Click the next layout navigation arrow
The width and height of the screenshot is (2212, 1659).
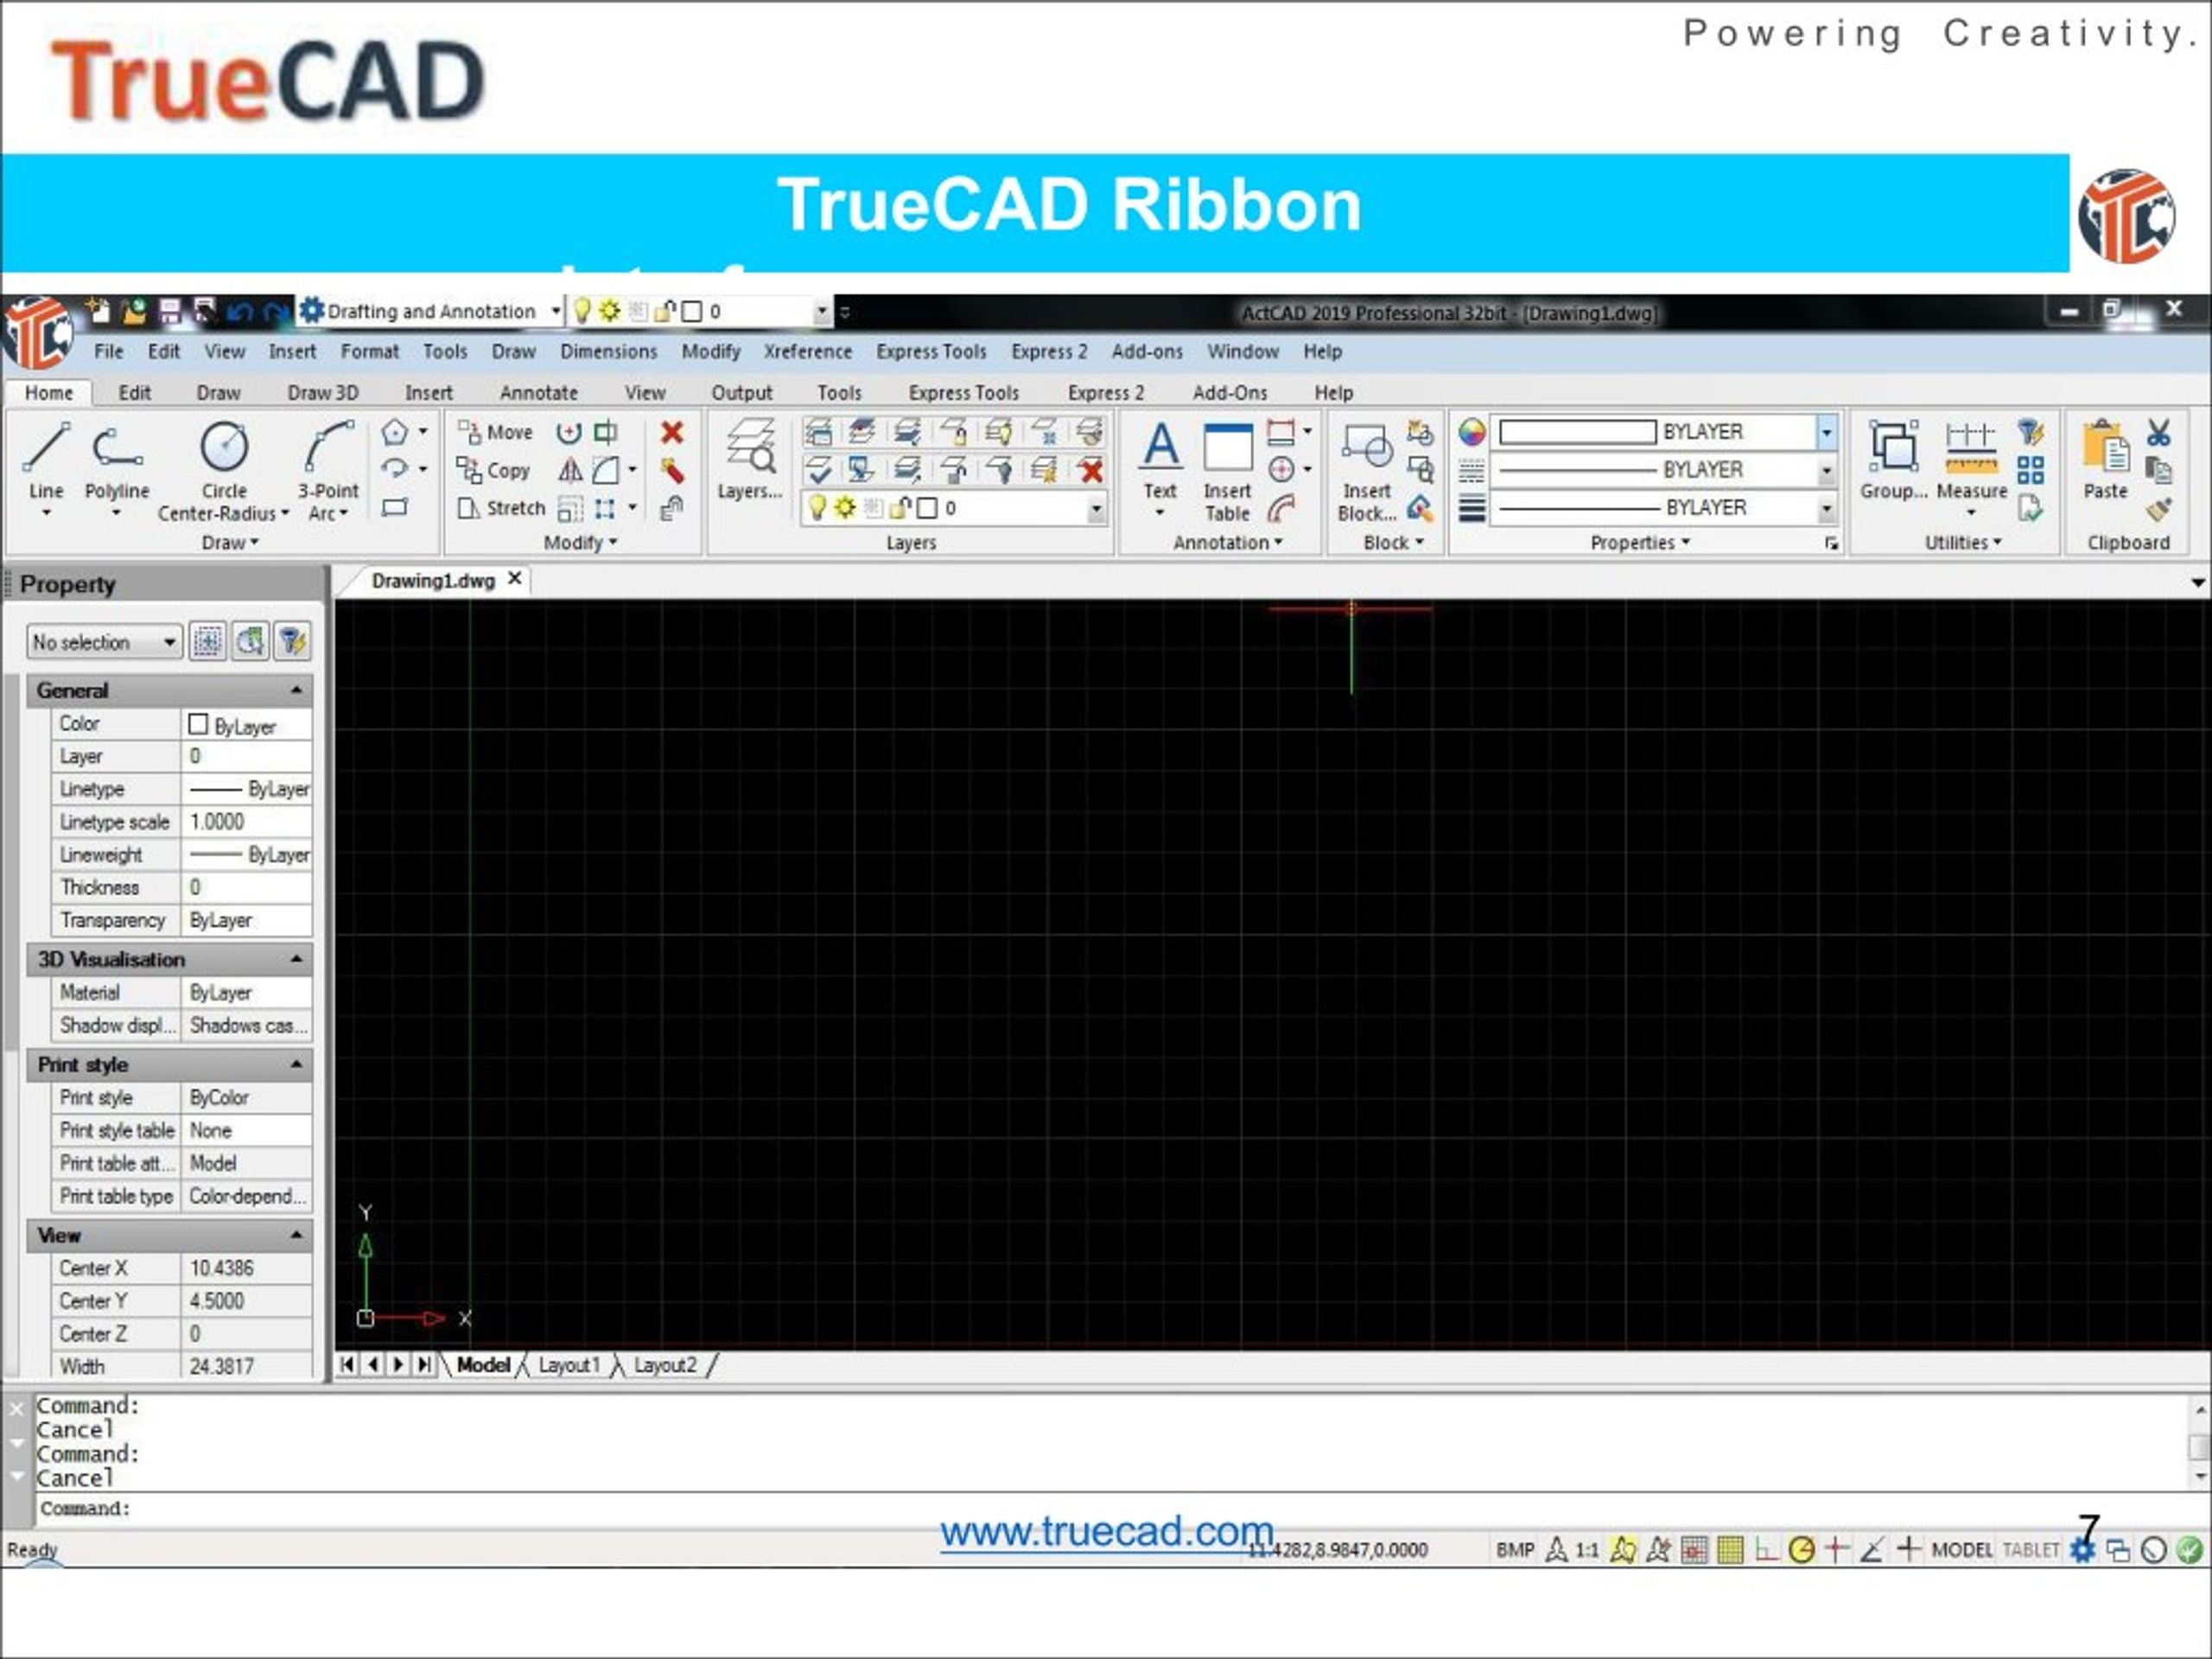point(398,1364)
